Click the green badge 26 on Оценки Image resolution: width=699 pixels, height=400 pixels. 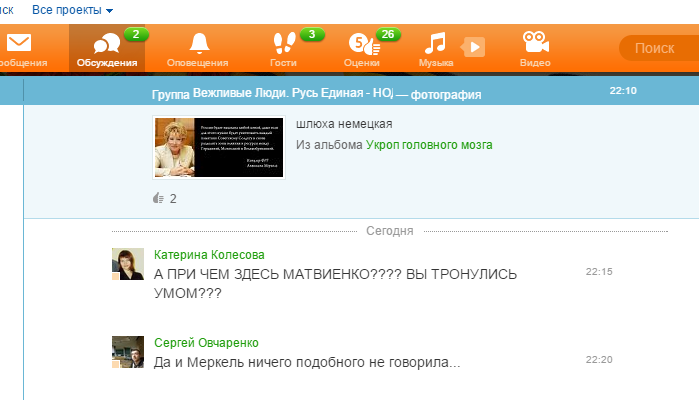click(388, 34)
